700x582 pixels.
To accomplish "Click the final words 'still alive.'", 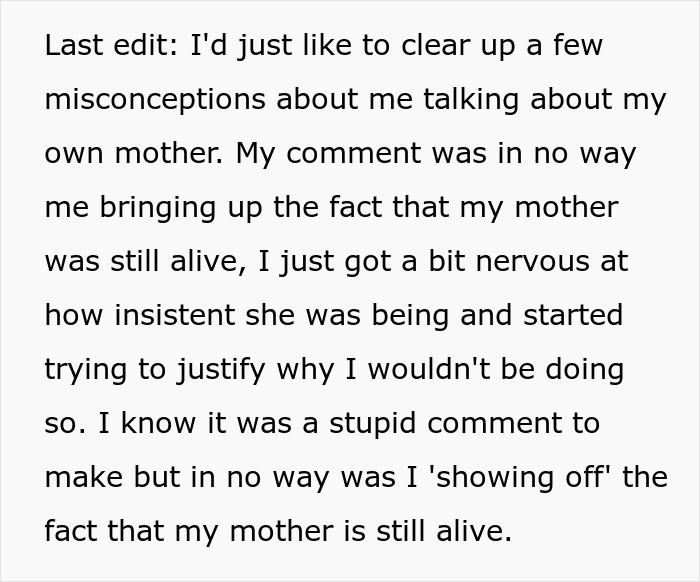I will coord(444,531).
